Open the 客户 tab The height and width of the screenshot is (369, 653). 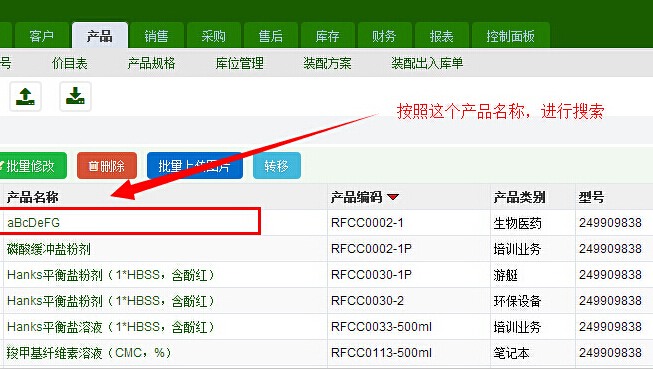coord(41,36)
